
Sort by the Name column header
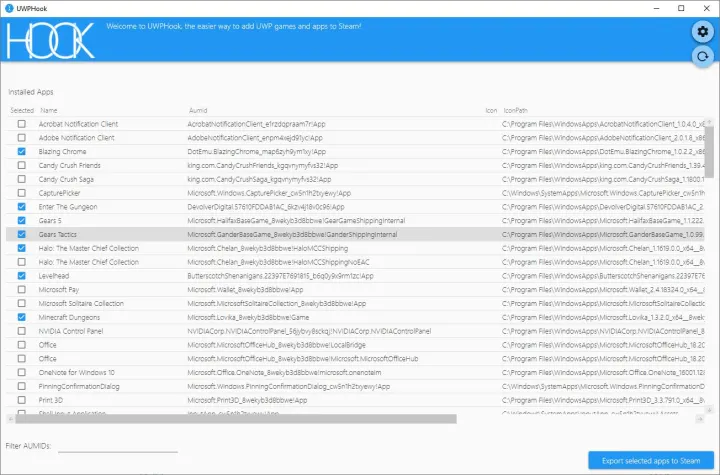[x=49, y=110]
